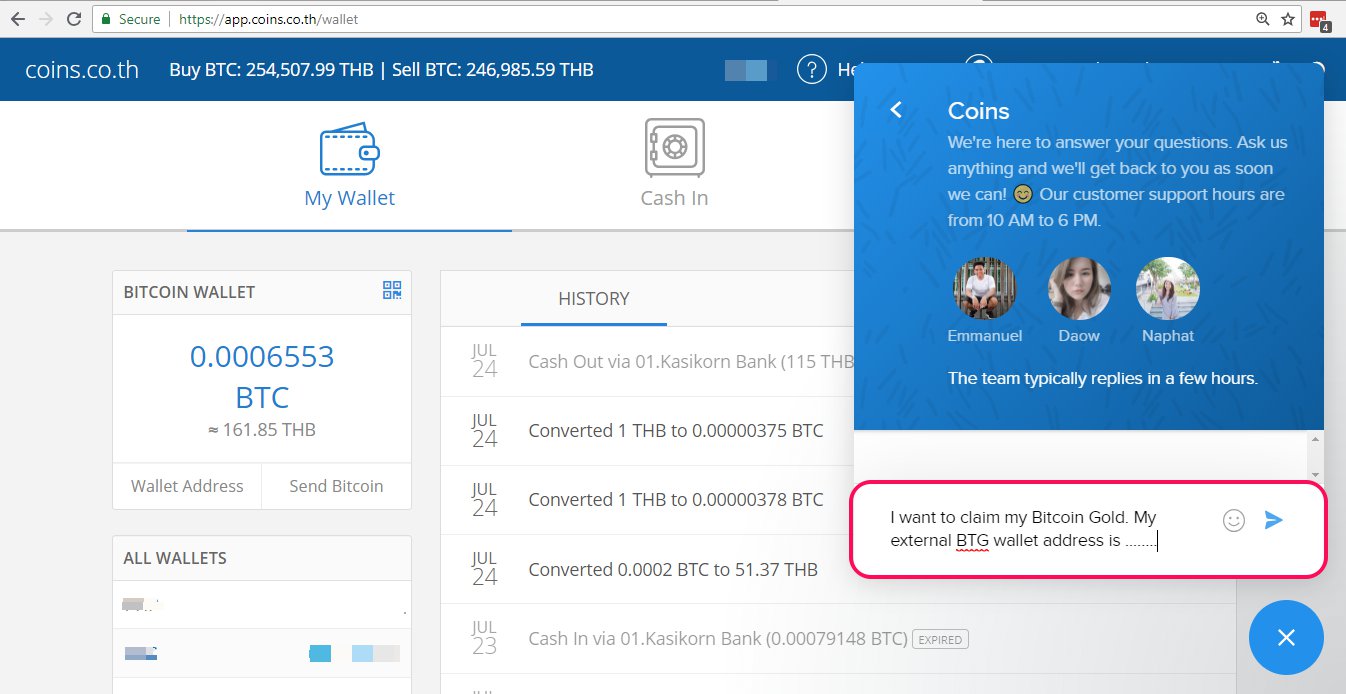
Task: Open the Help question mark icon
Action: 811,69
